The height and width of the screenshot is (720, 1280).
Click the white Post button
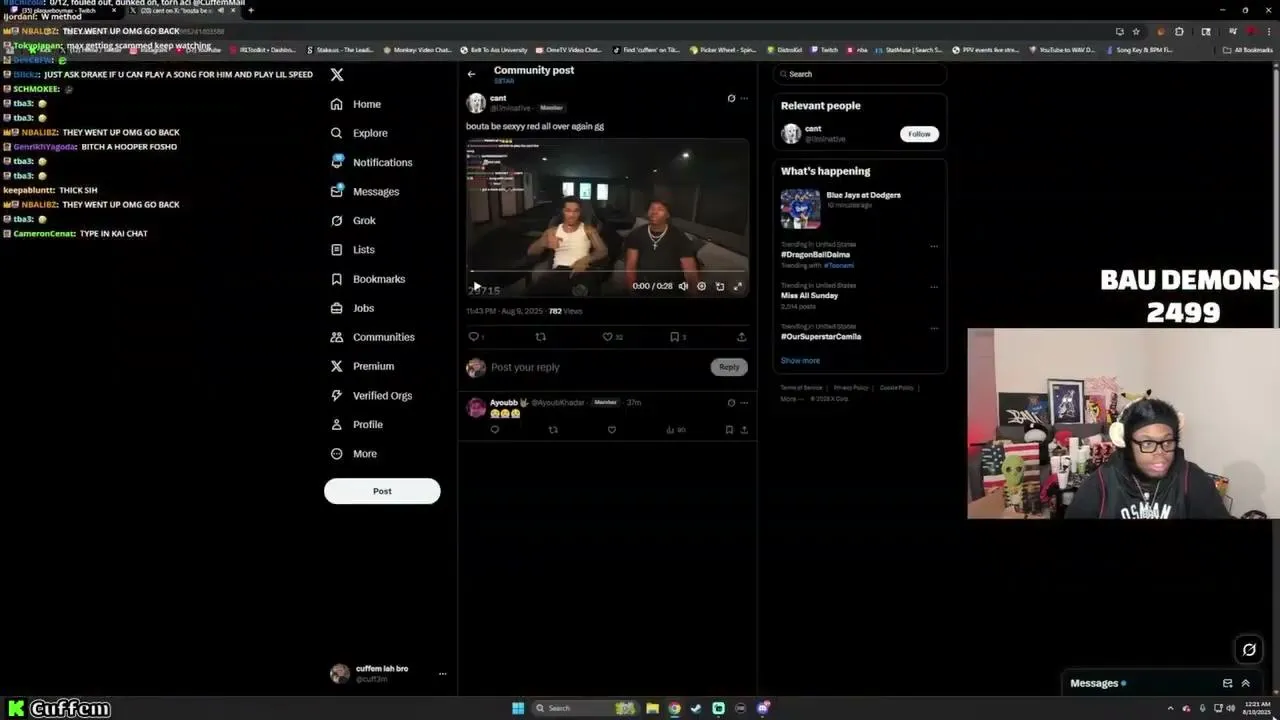point(382,491)
